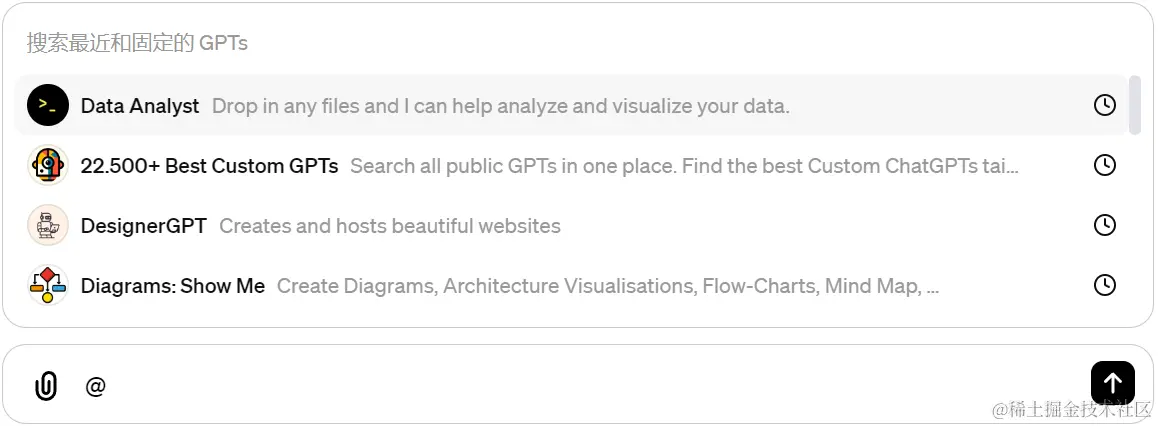Viewport: 1158px width, 426px height.
Task: Click the Data Analyst terminal avatar icon
Action: [48, 106]
